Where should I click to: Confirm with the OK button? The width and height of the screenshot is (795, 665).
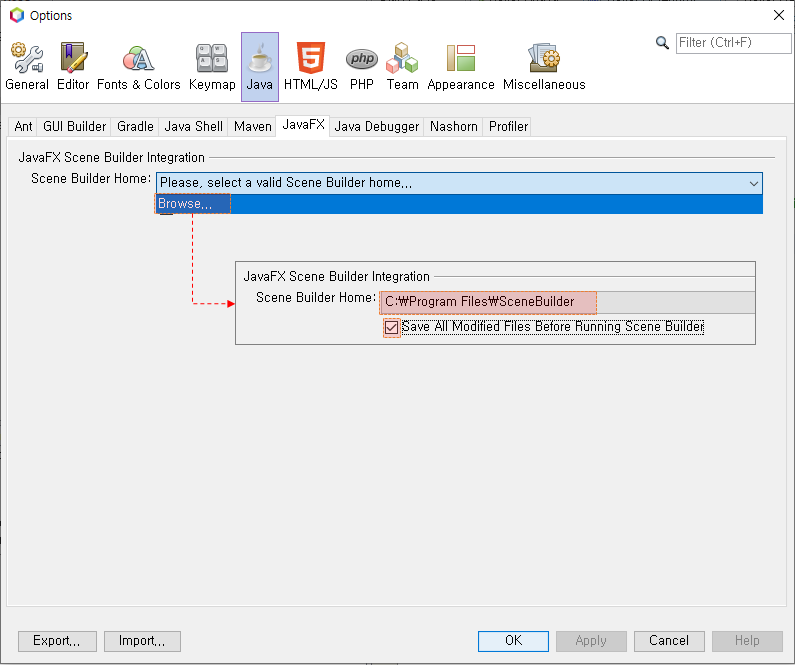[513, 641]
